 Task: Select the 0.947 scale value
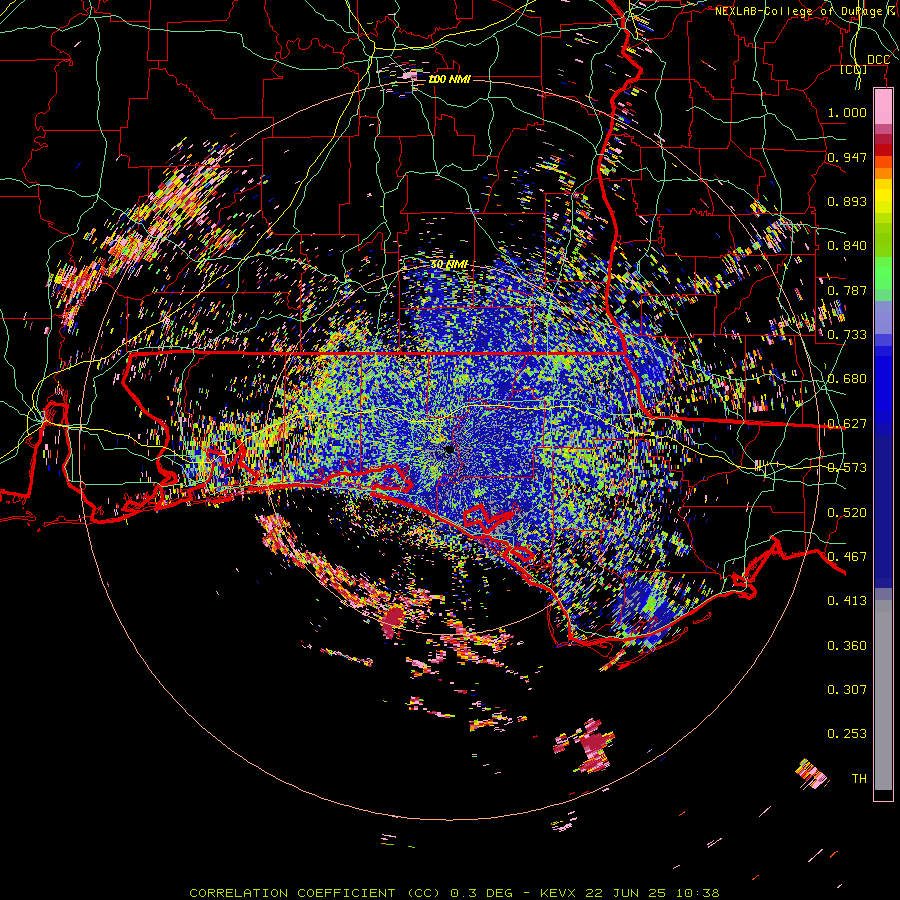tap(847, 157)
